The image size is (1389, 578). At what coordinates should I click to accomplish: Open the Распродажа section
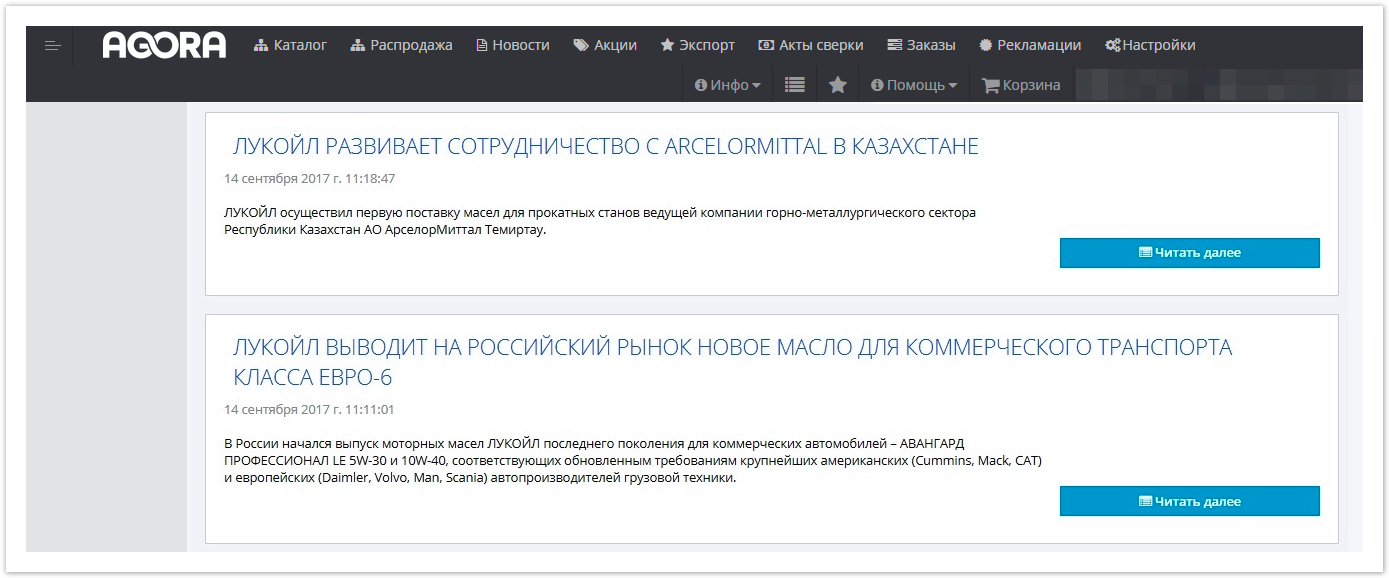point(402,45)
